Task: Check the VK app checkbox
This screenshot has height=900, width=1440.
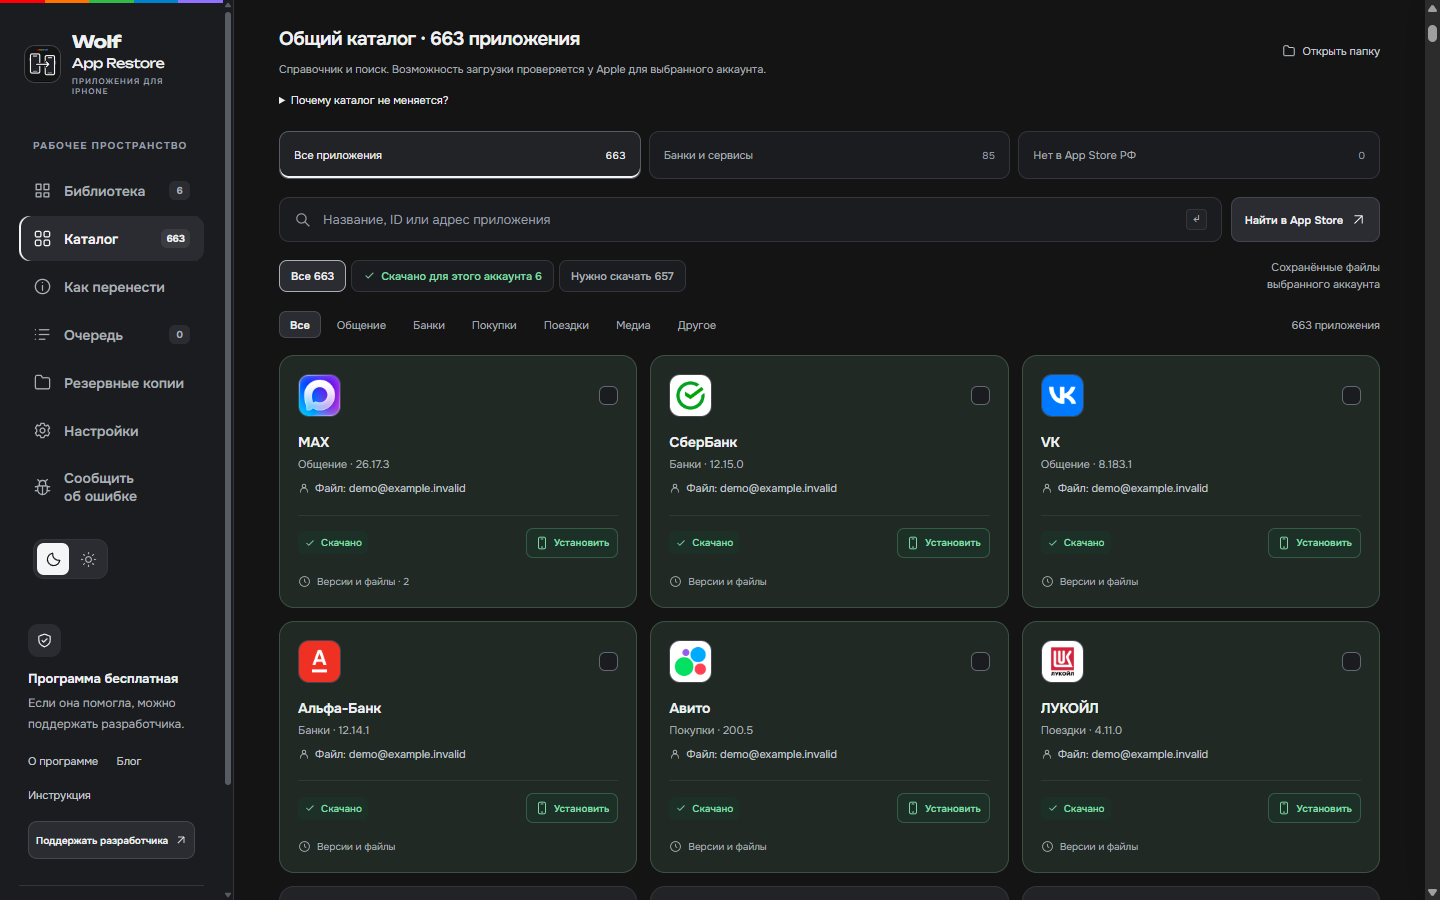Action: [1351, 396]
